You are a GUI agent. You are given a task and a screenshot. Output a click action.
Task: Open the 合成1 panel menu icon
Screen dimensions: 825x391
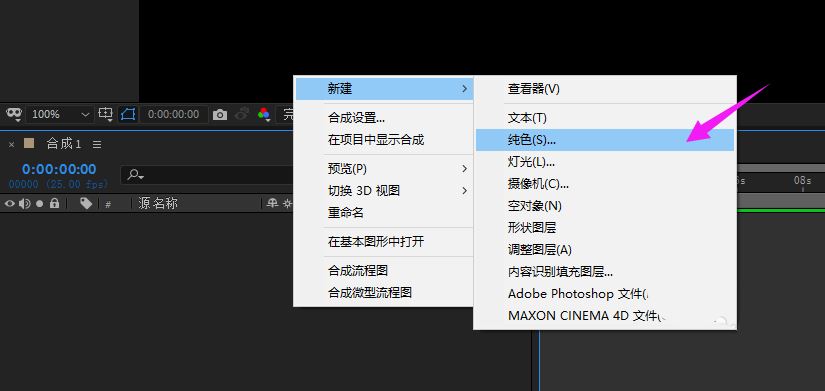(x=97, y=144)
